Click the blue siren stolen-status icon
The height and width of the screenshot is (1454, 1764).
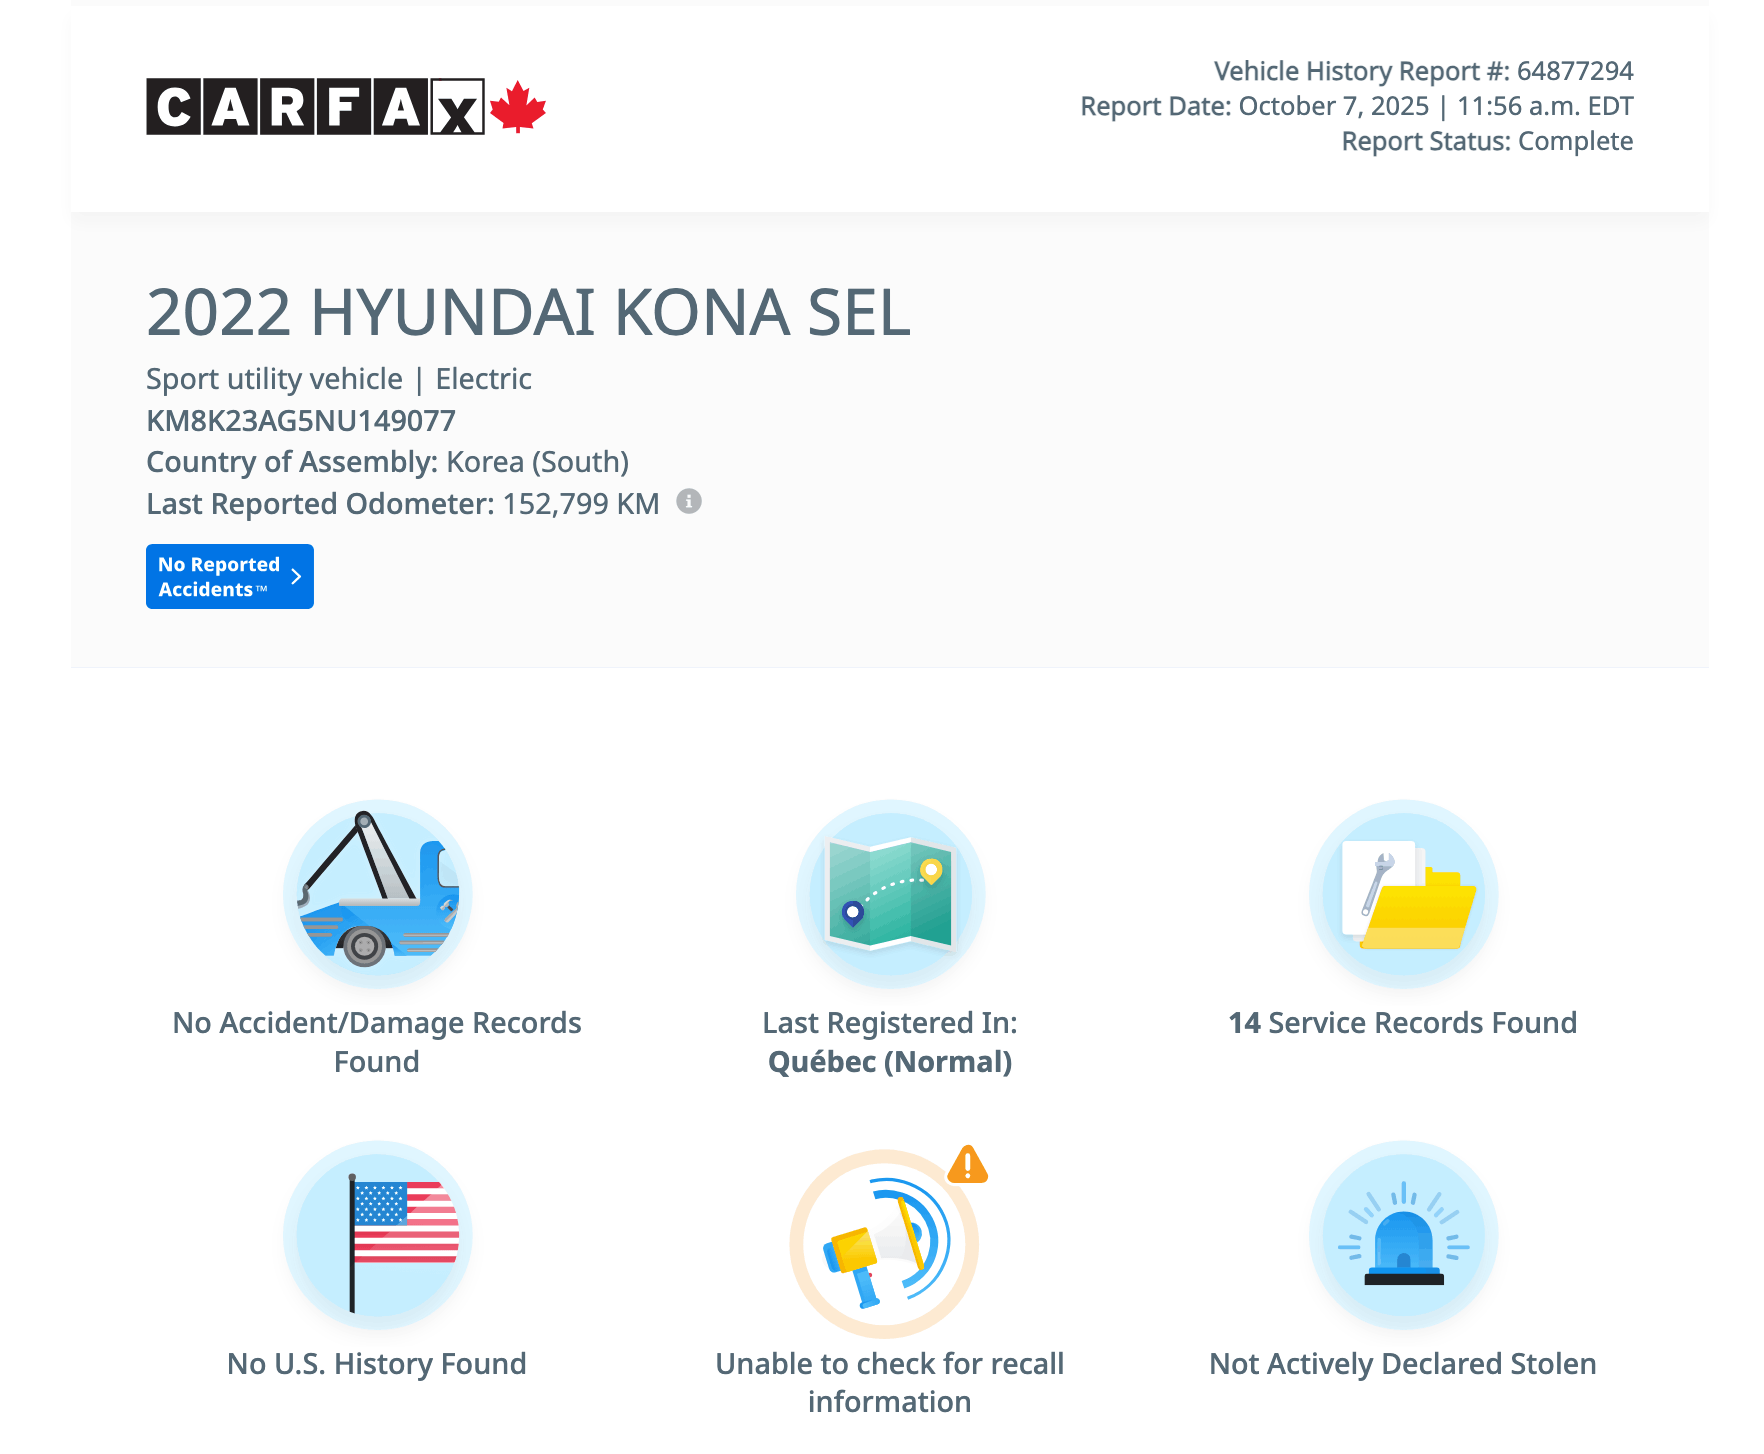pos(1403,1235)
